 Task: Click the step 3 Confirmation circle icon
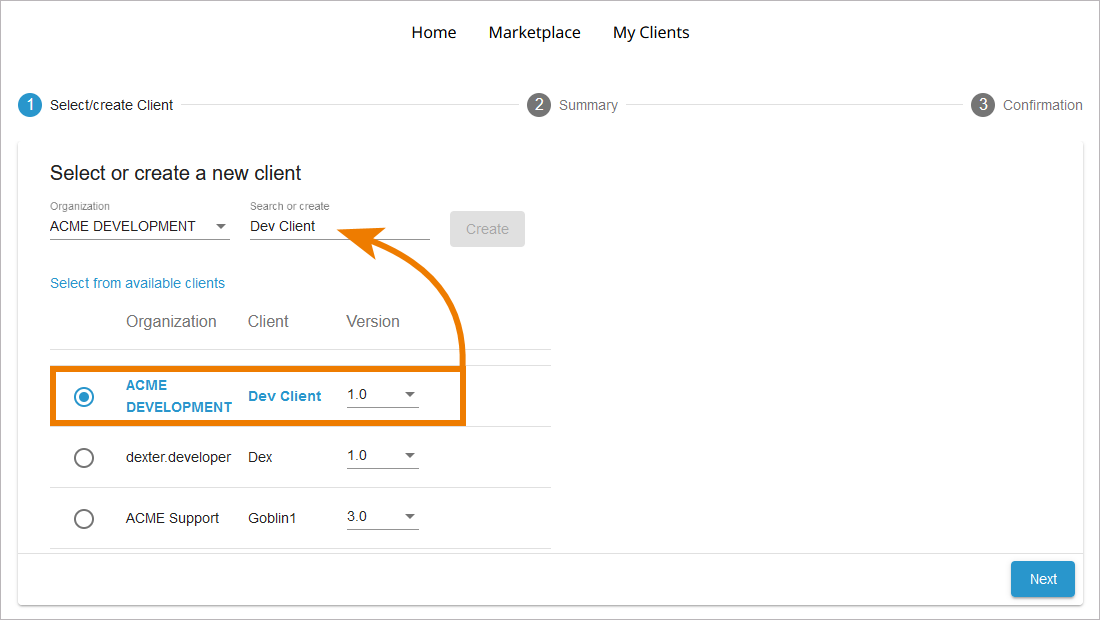pyautogui.click(x=983, y=105)
